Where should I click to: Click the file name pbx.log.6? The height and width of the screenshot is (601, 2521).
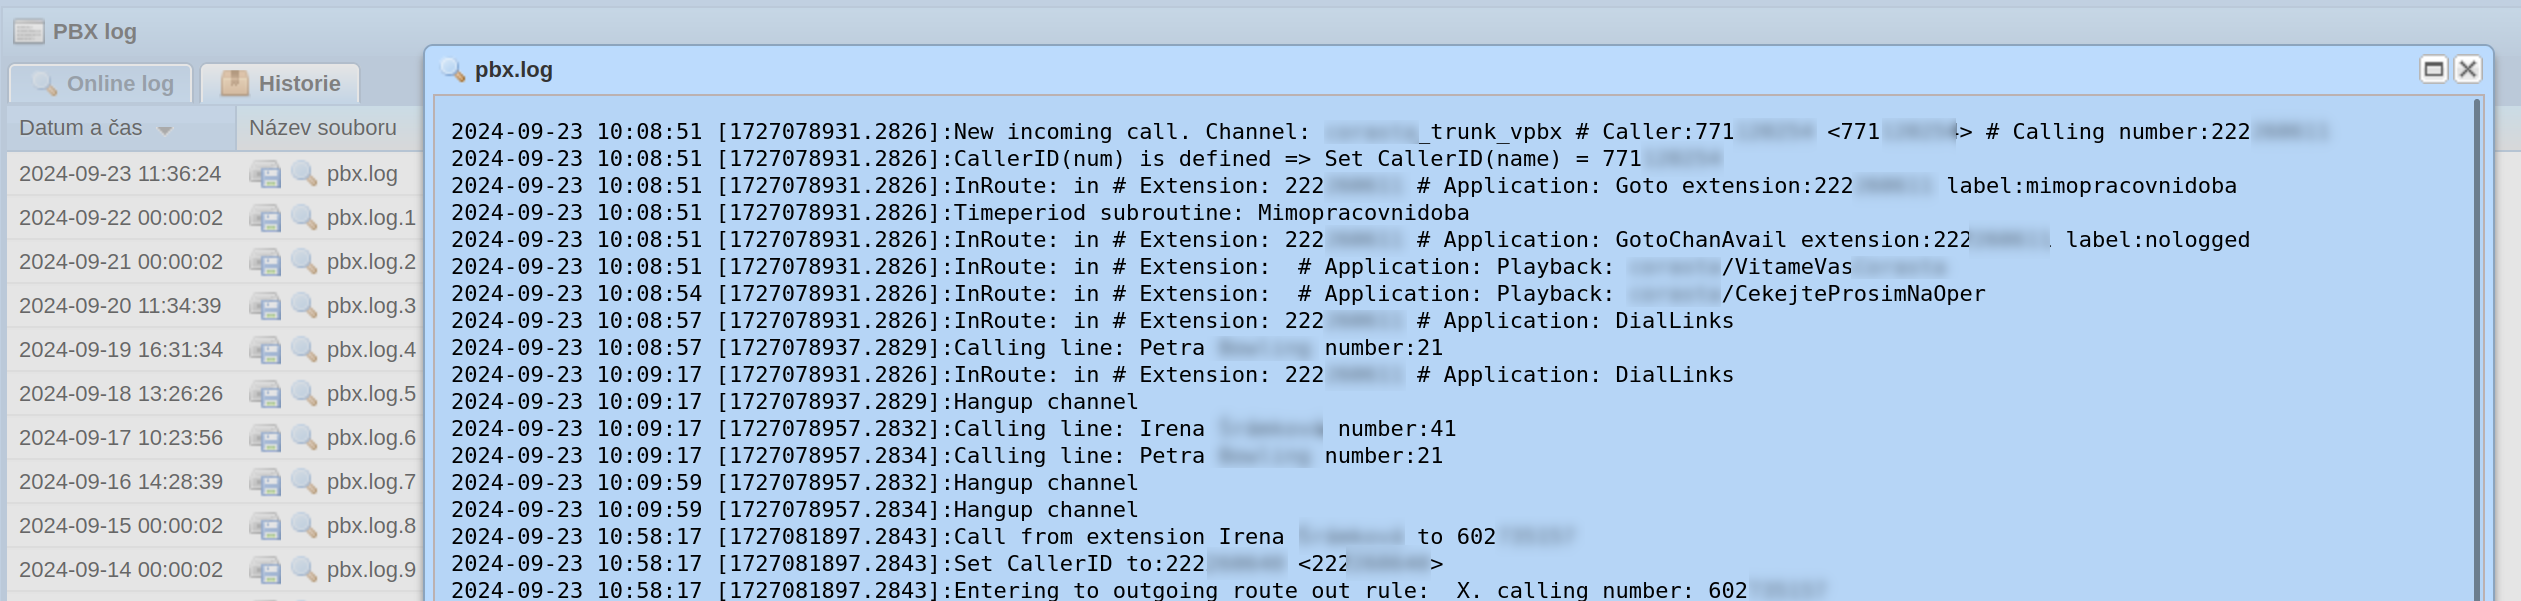[x=371, y=438]
